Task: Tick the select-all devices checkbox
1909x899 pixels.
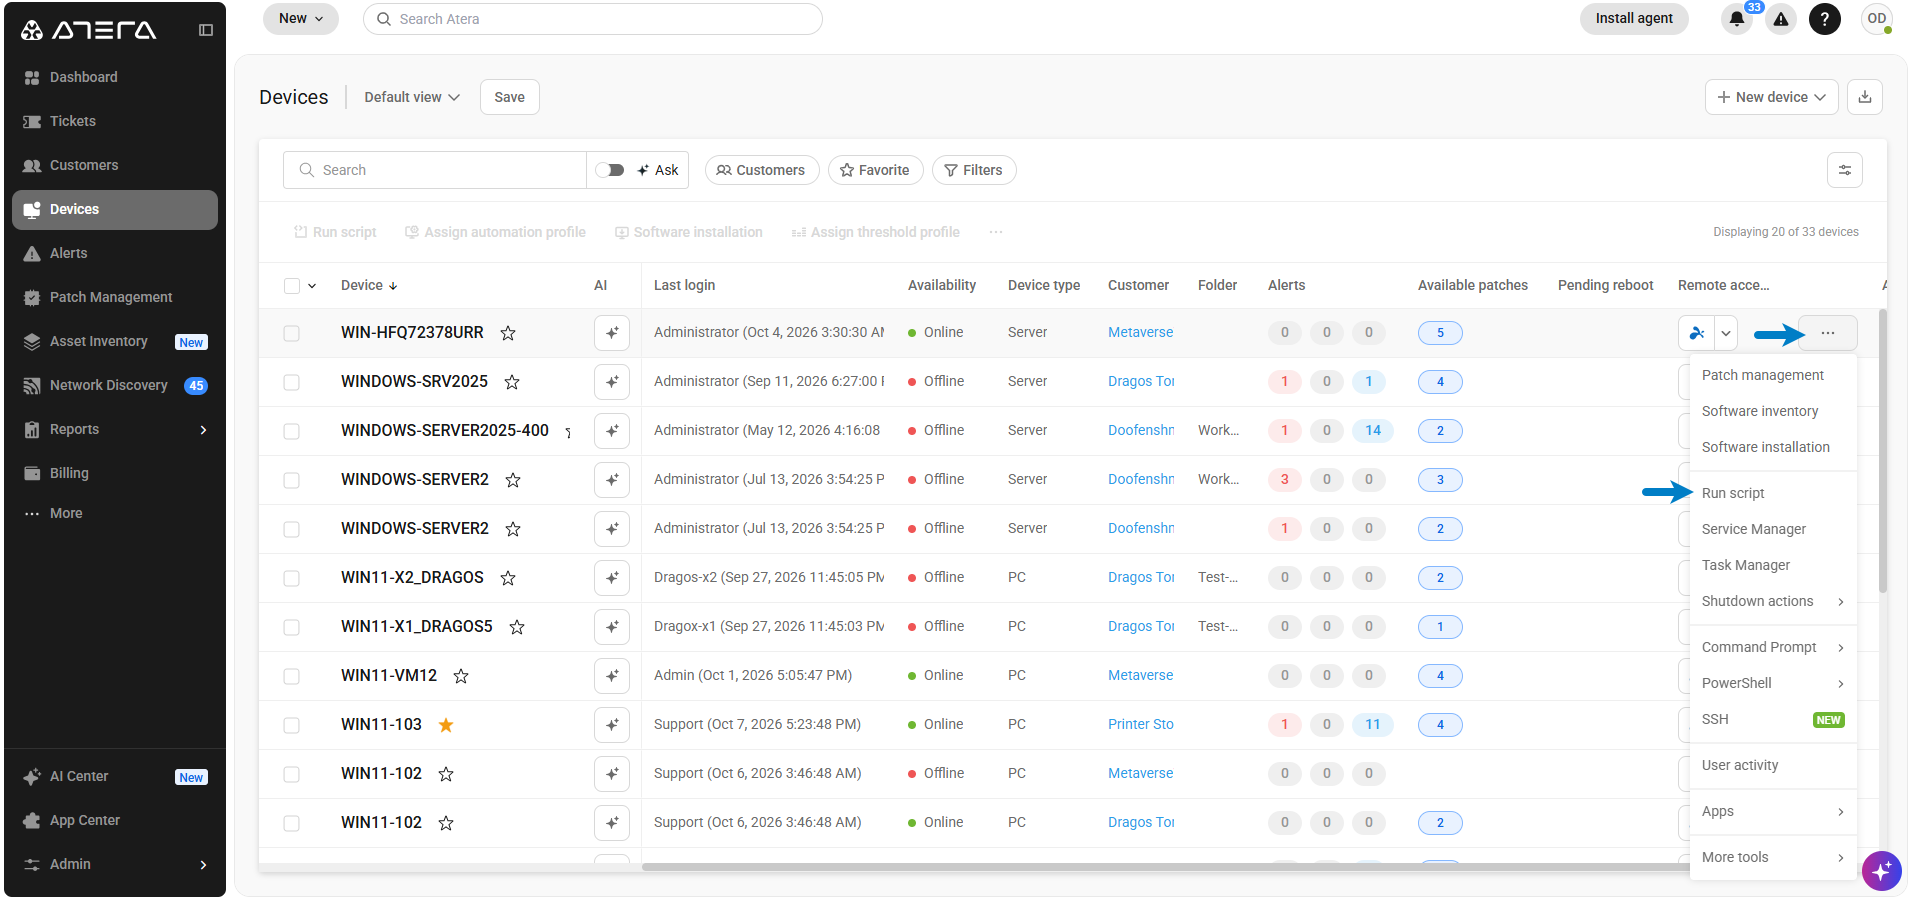Action: pyautogui.click(x=292, y=286)
